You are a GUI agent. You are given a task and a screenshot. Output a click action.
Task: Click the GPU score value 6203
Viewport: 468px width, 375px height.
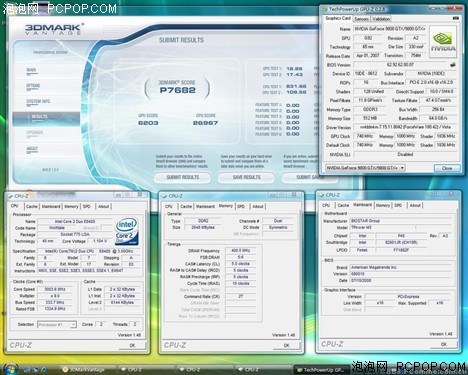pyautogui.click(x=148, y=123)
